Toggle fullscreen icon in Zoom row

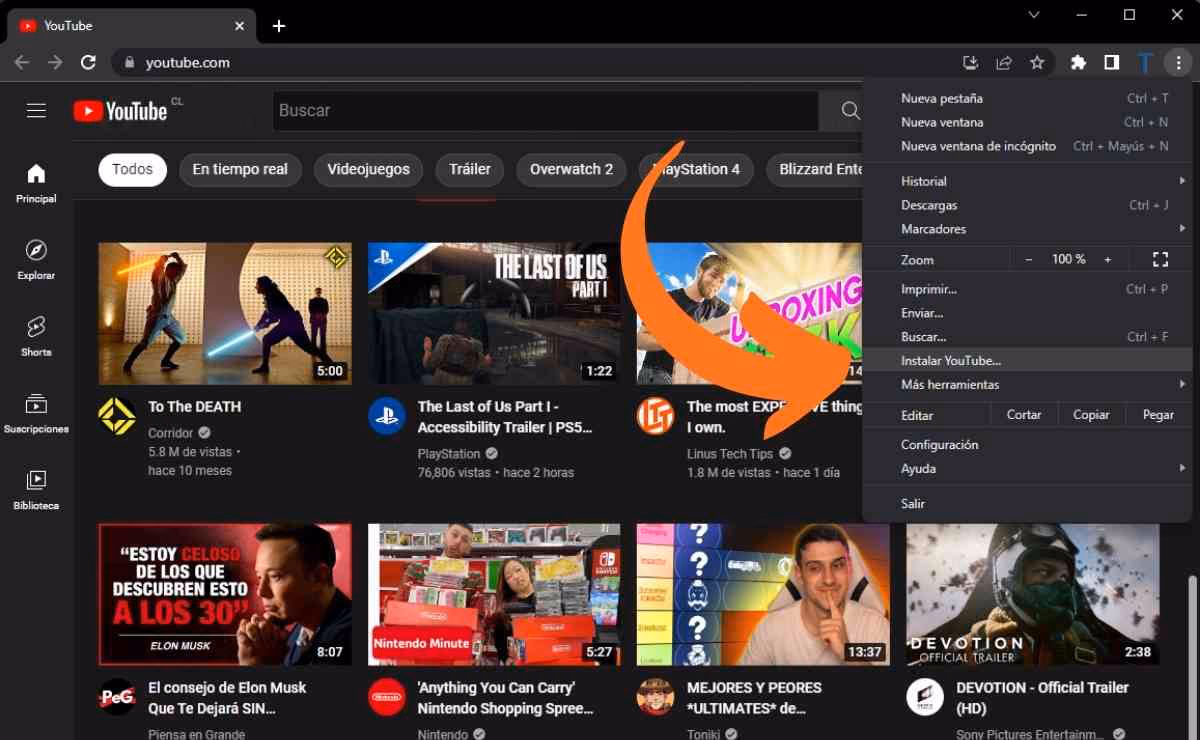click(1160, 259)
